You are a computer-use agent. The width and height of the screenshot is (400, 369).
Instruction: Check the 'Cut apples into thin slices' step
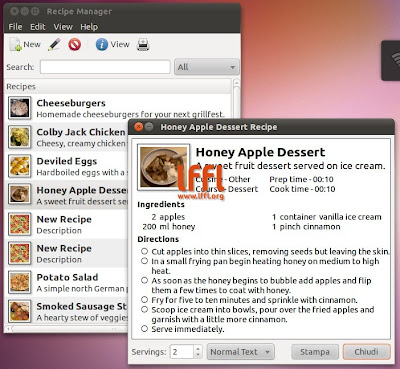(x=144, y=251)
